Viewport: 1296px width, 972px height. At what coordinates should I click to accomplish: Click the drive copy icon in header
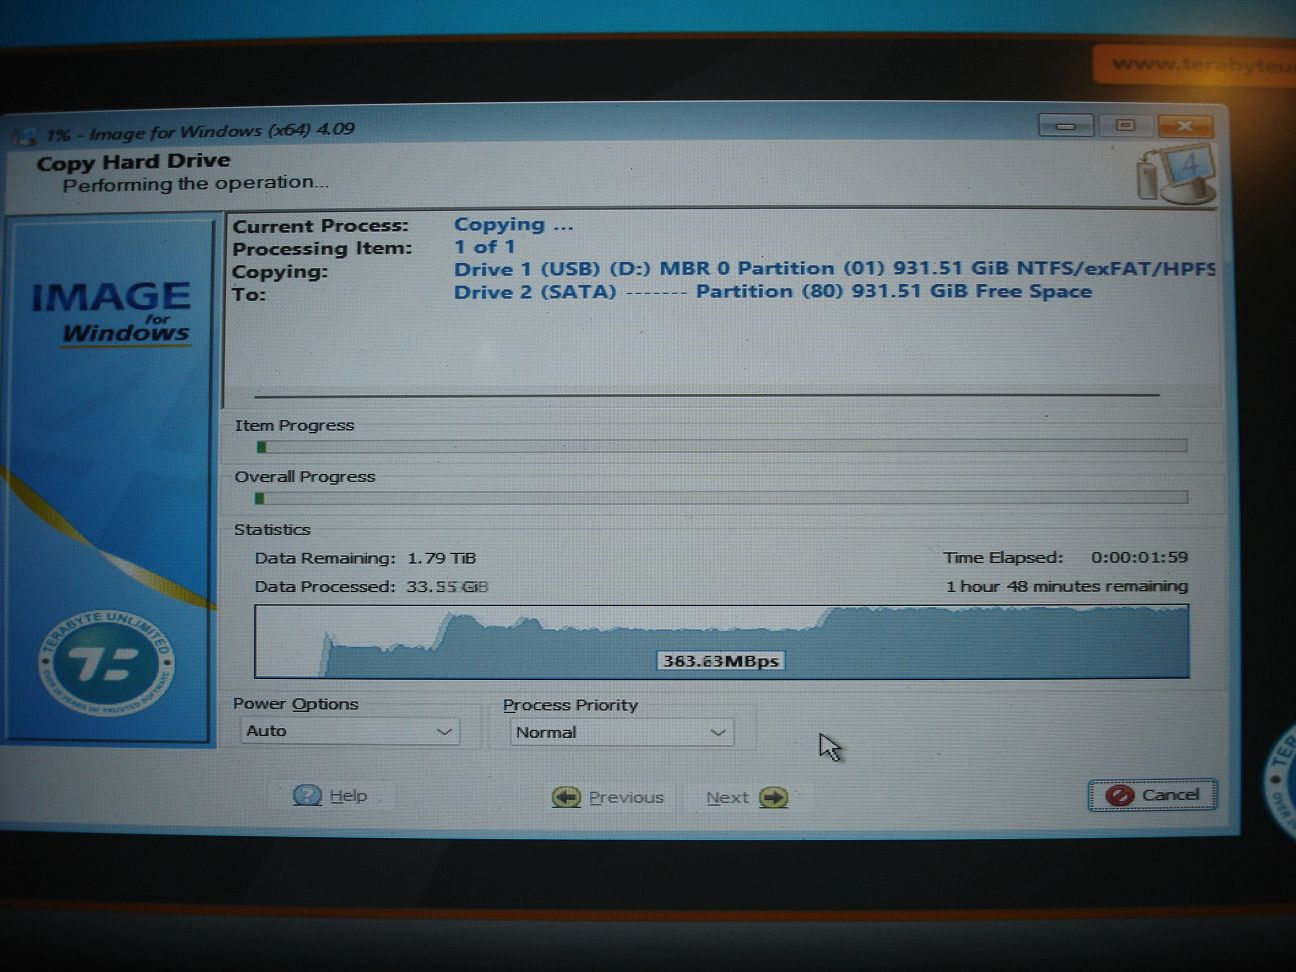1176,173
